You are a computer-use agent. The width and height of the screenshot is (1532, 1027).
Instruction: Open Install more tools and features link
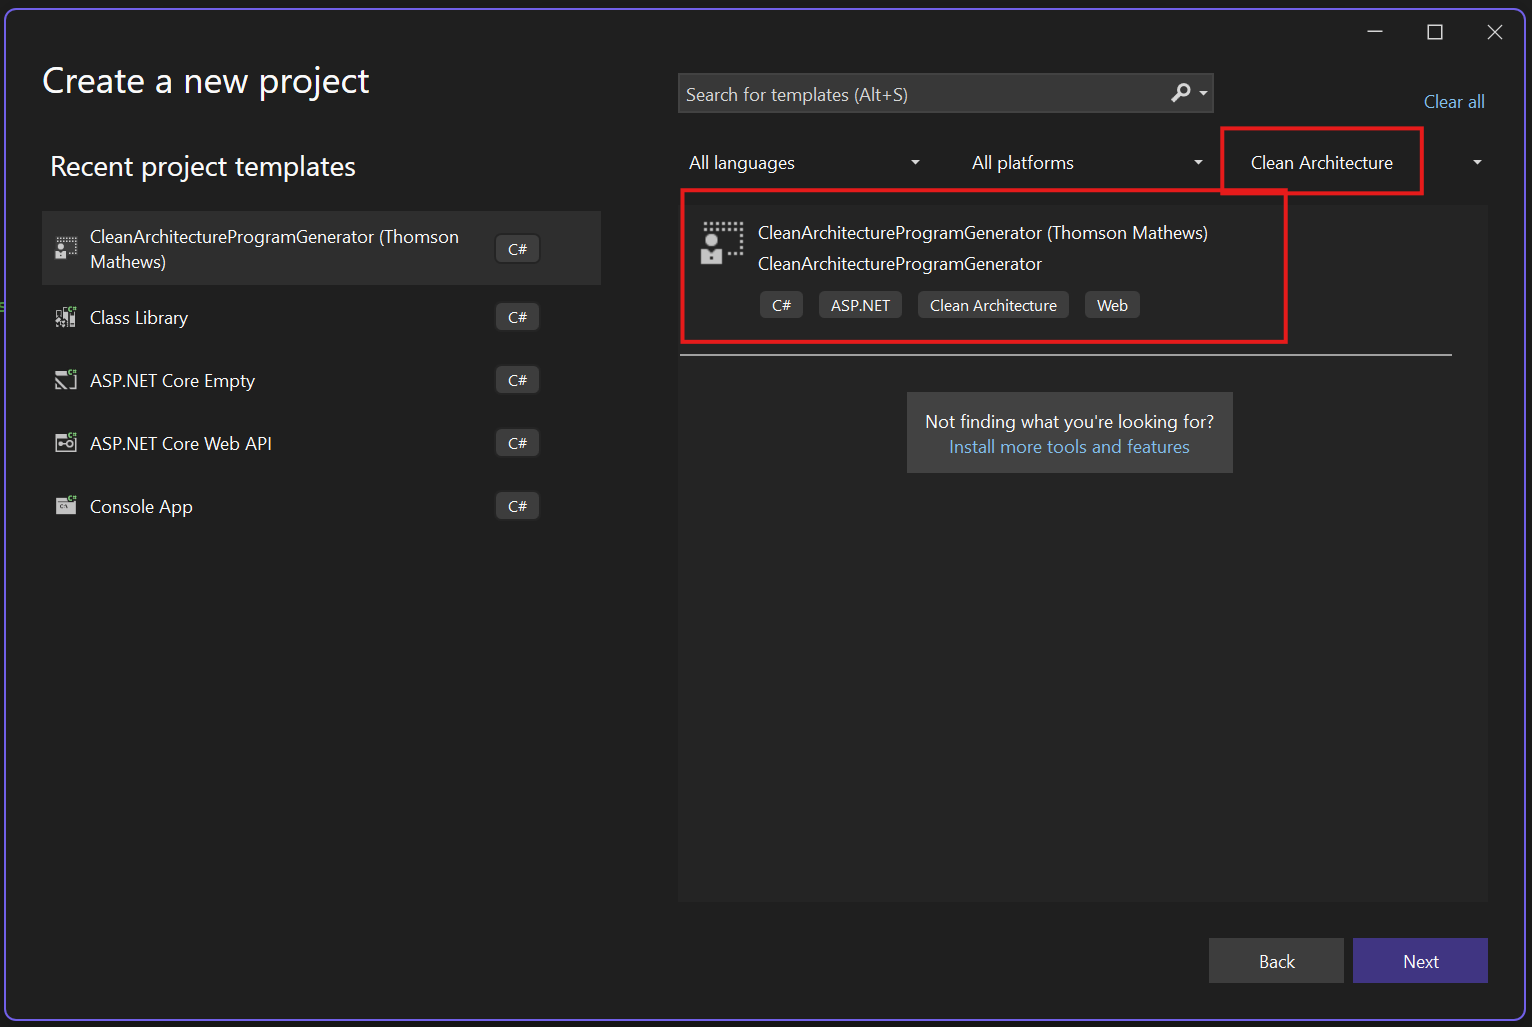tap(1069, 447)
